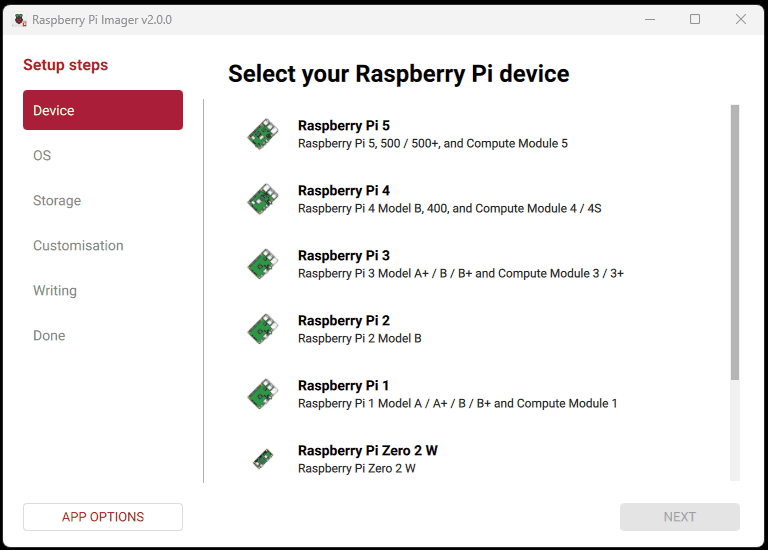Click the NEXT button
768x550 pixels.
point(679,517)
